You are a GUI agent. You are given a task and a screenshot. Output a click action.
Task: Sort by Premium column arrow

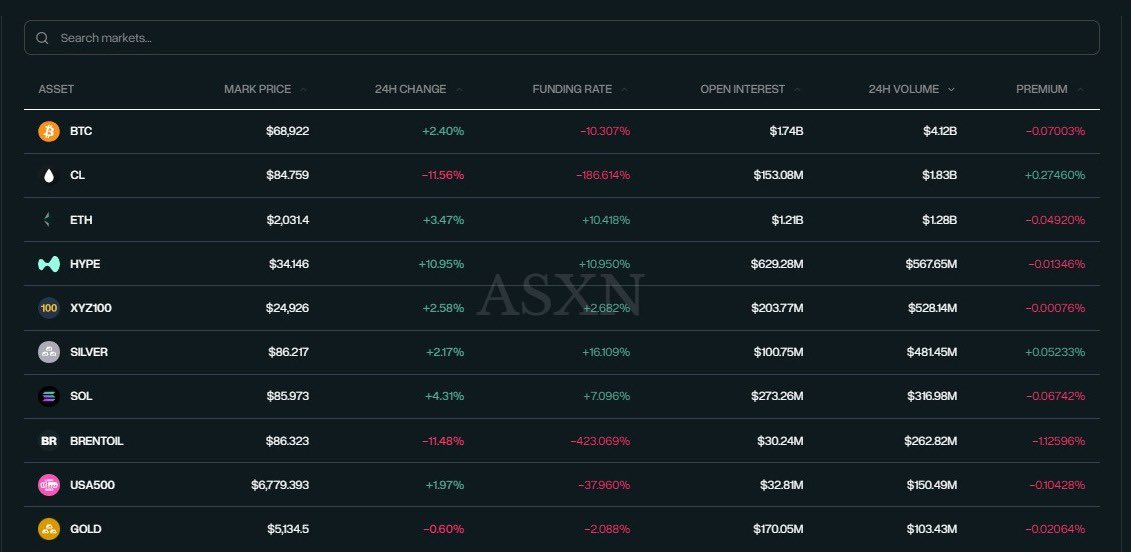[x=1080, y=89]
